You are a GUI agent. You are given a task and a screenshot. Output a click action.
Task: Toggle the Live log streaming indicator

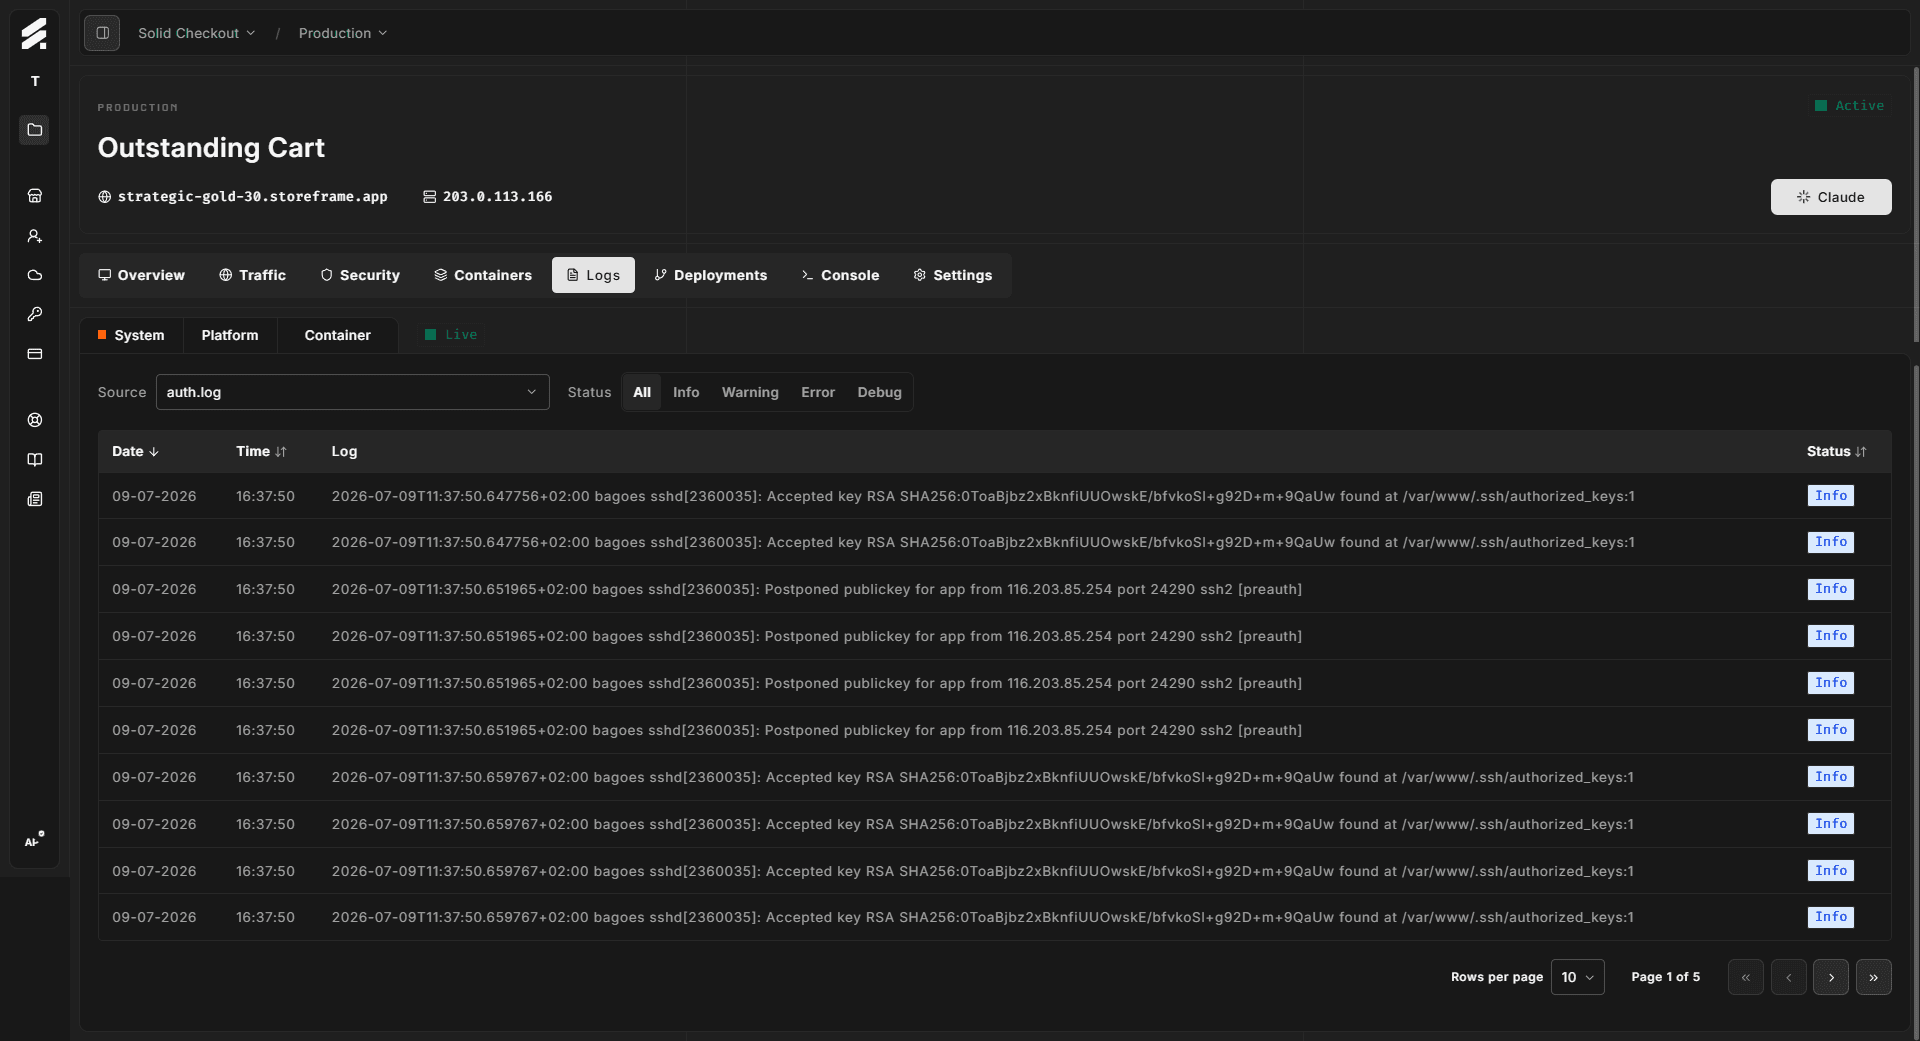click(x=451, y=335)
